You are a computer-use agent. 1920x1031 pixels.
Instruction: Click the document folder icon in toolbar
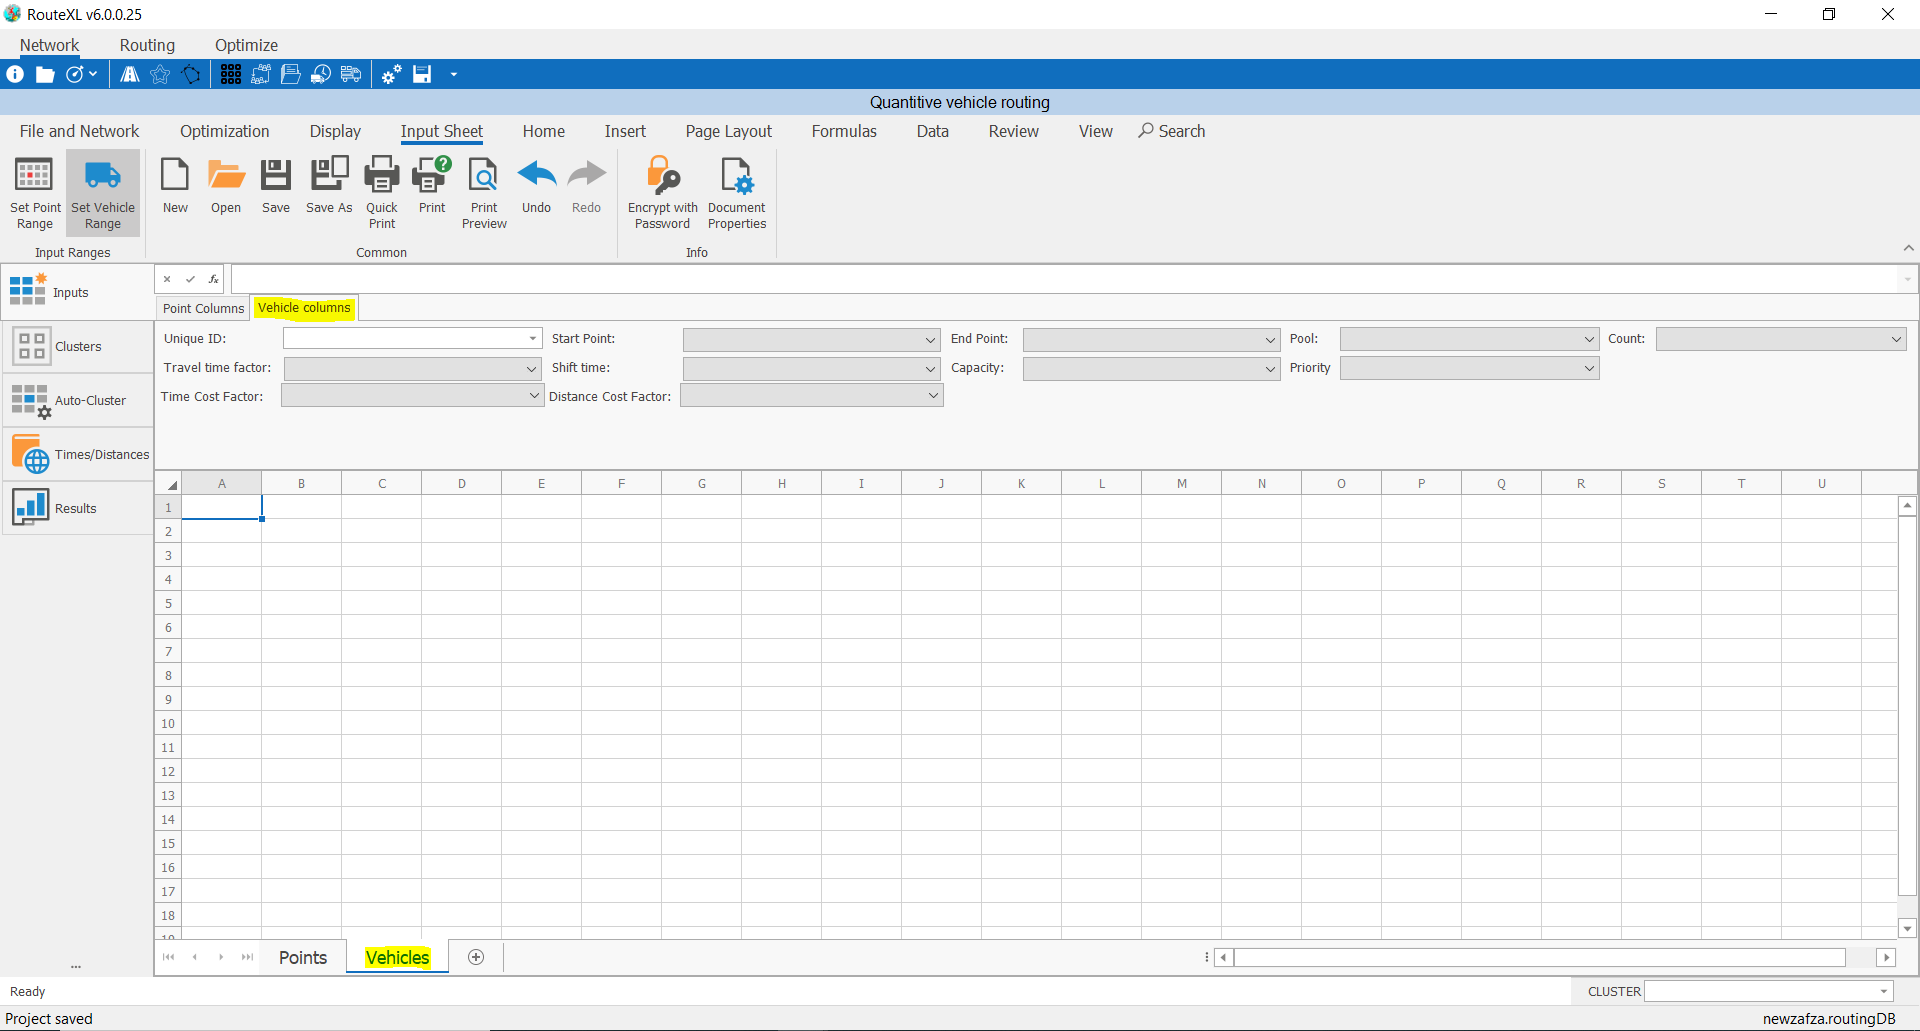[291, 74]
